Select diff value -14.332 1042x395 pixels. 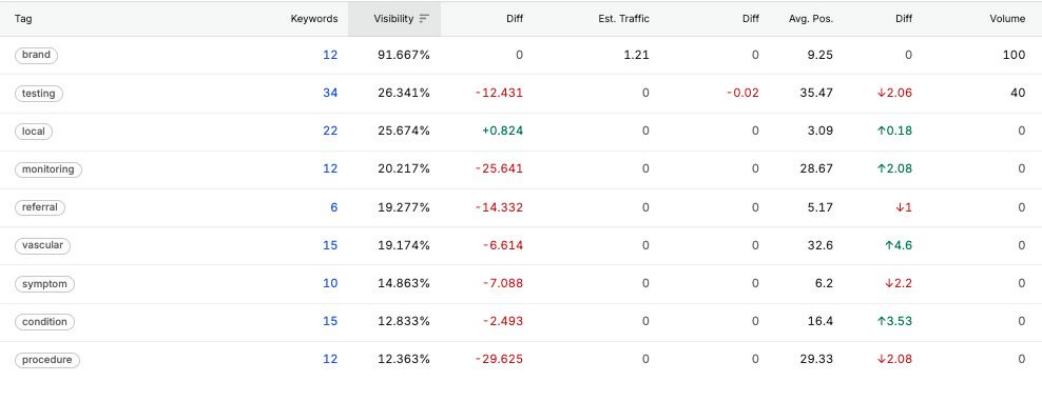pos(499,207)
